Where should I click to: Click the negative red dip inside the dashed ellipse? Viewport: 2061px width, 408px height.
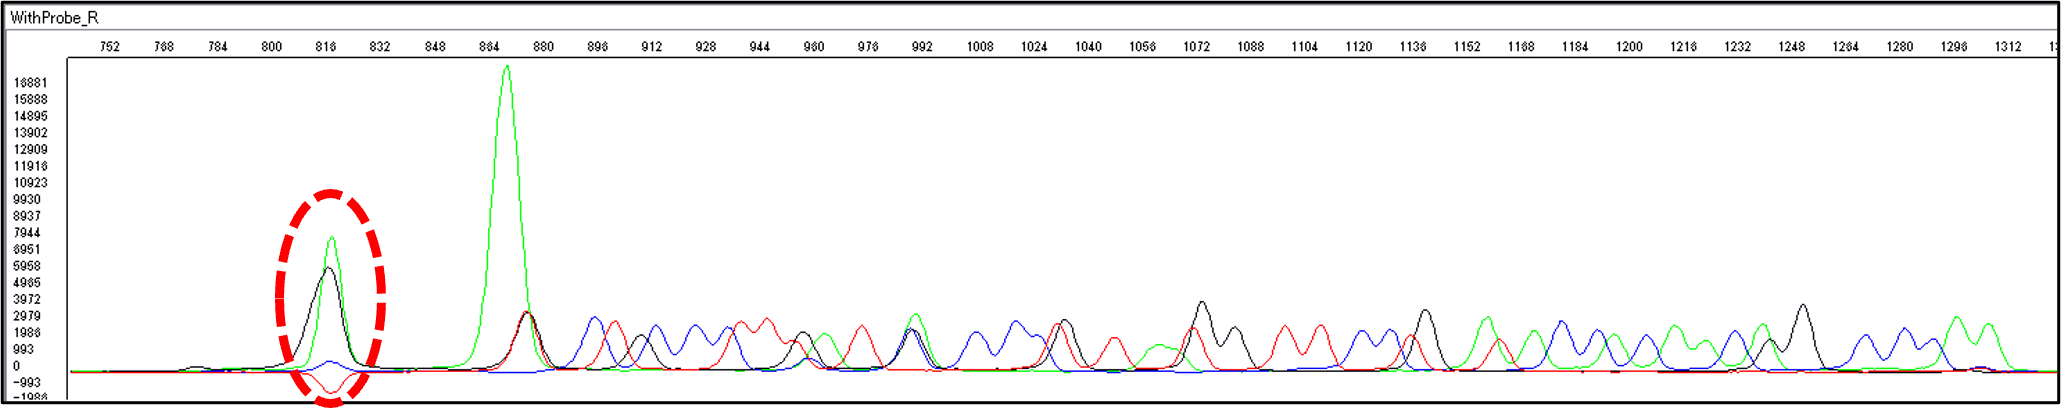(x=332, y=390)
